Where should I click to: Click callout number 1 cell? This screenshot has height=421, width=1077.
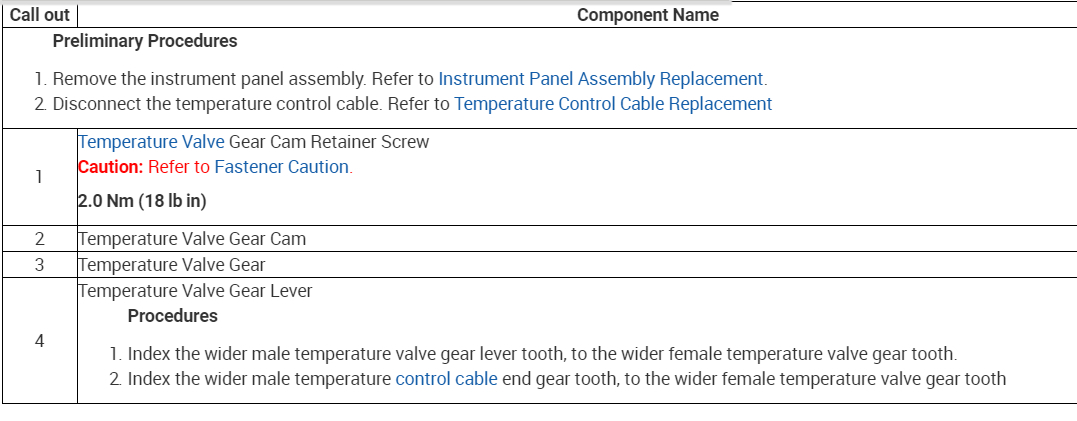pos(39,177)
